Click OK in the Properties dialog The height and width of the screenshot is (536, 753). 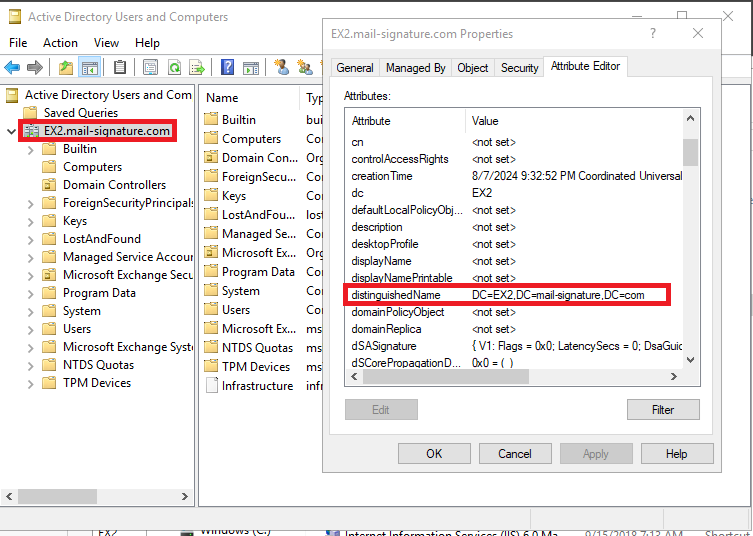click(434, 453)
